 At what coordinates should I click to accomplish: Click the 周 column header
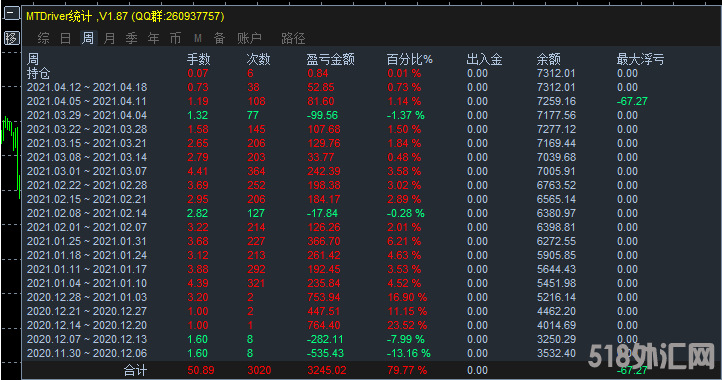33,59
